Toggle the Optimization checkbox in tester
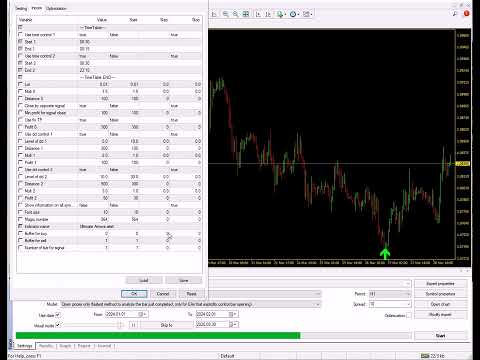Viewport: 480px width, 360px height. tap(409, 315)
